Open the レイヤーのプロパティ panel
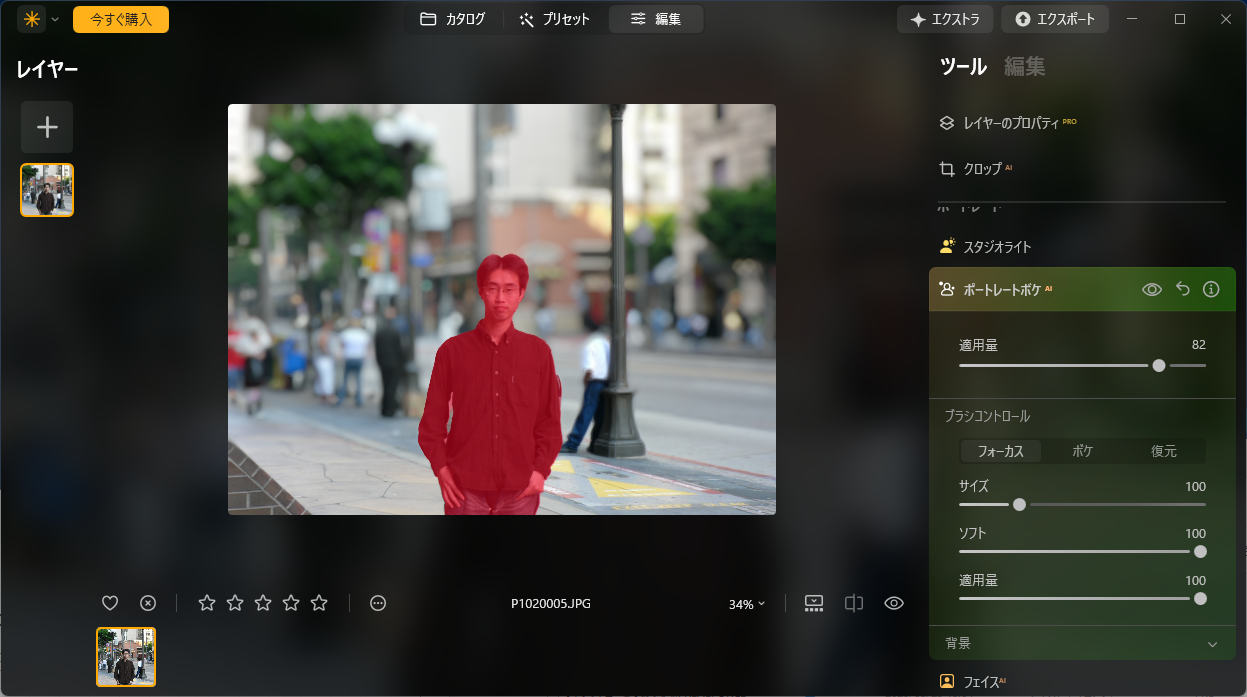Screen dimensions: 1247x697 [1010, 122]
